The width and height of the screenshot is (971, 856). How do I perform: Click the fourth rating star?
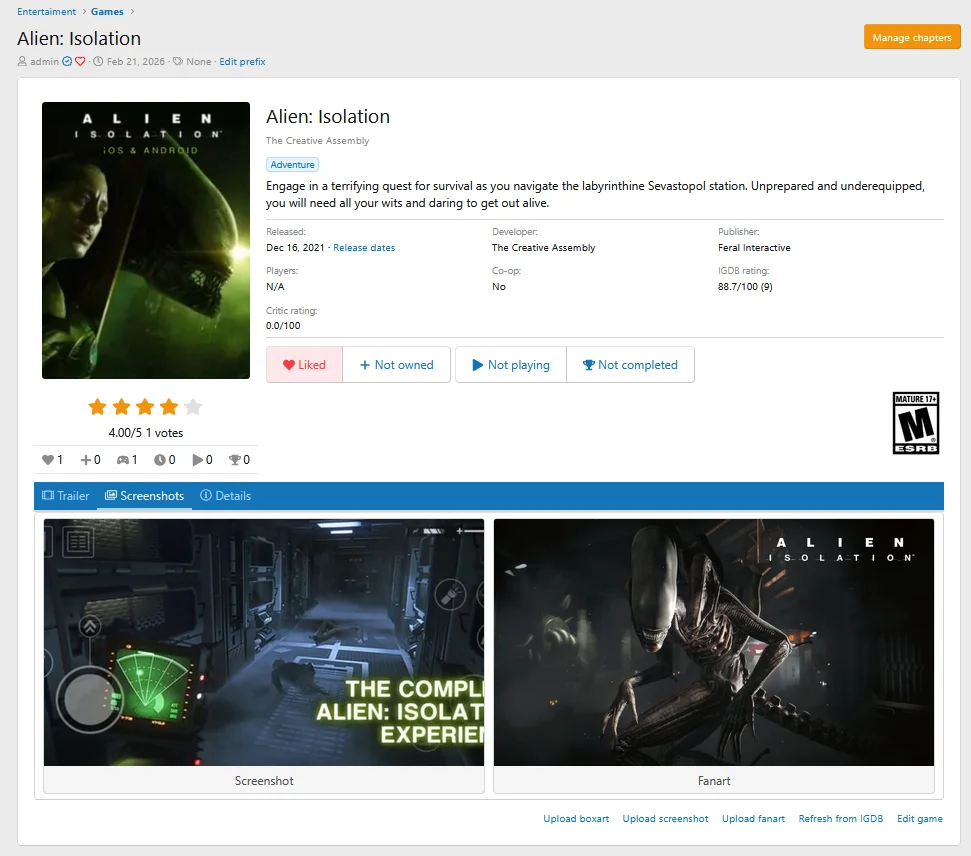(169, 407)
